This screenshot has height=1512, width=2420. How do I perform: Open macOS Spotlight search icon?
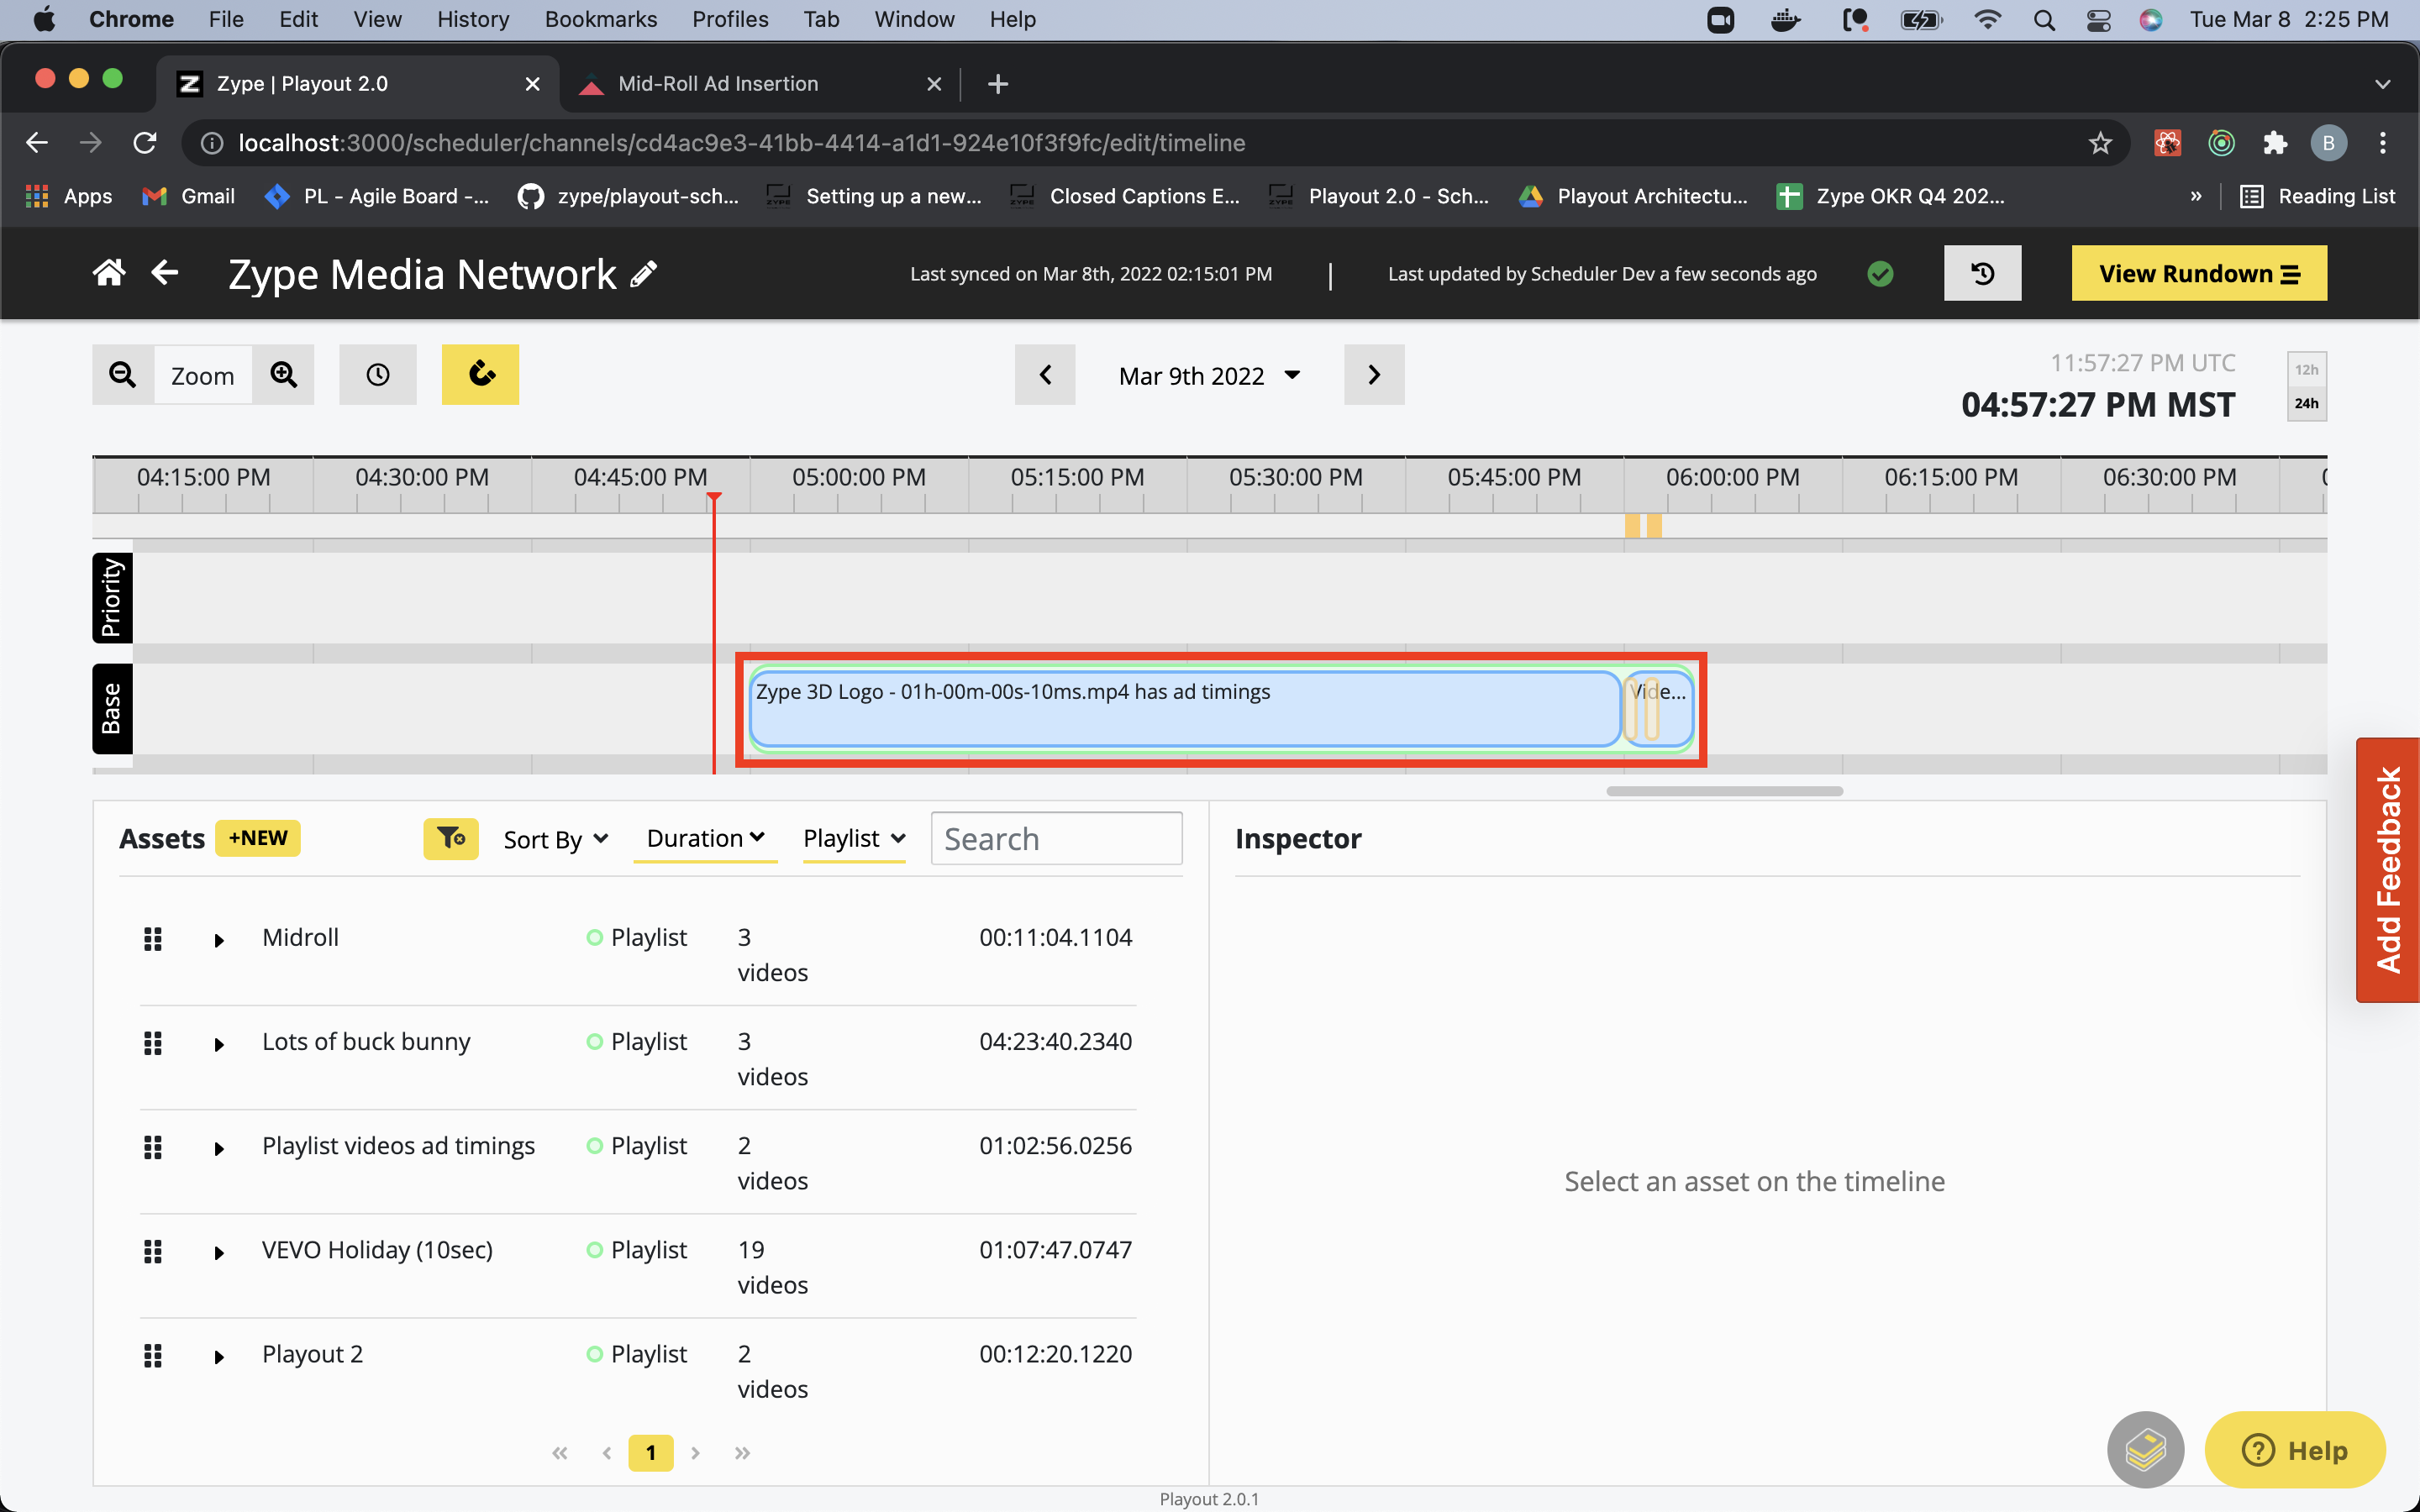2044,20
